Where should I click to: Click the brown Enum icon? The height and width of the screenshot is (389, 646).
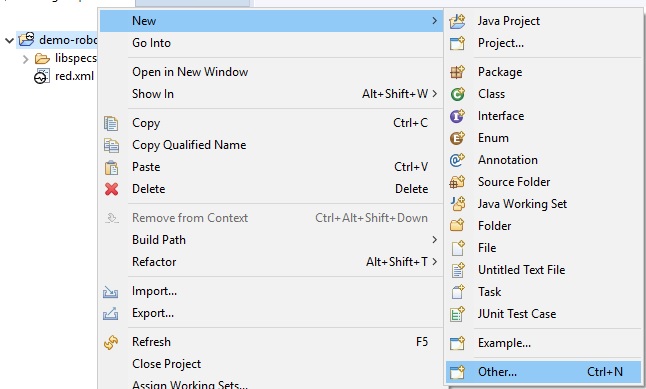click(457, 138)
